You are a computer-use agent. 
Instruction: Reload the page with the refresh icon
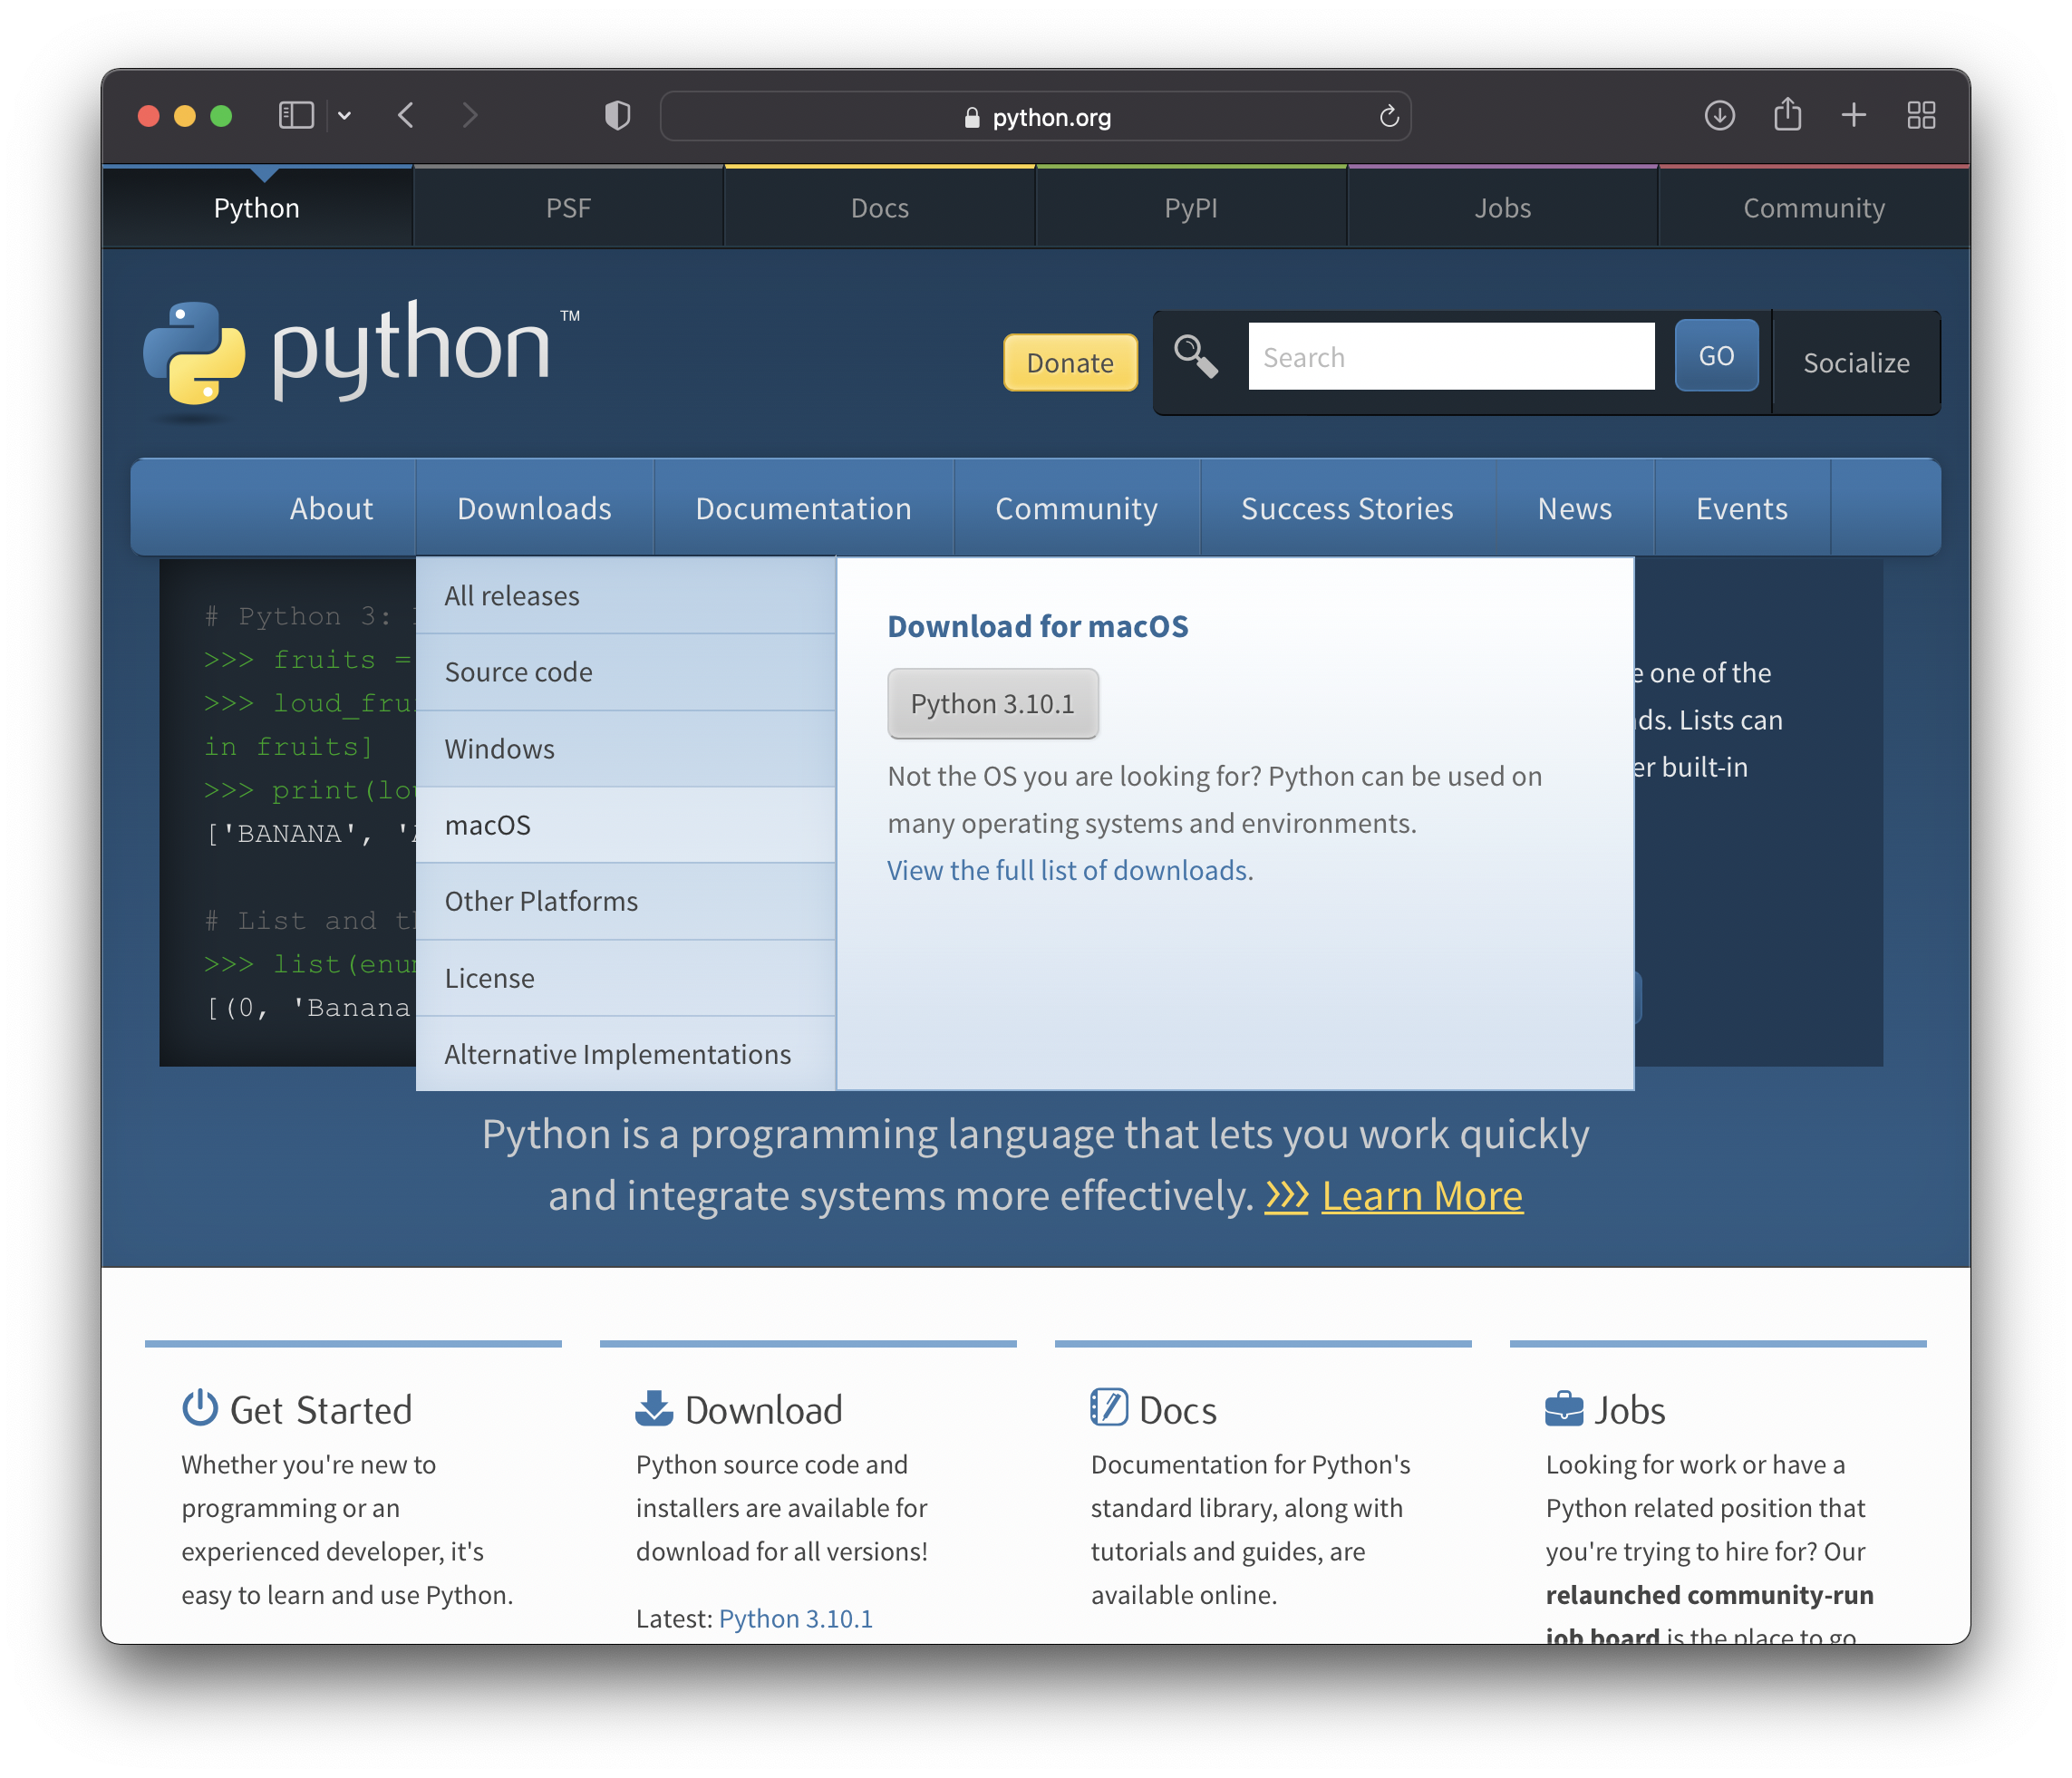[1389, 117]
